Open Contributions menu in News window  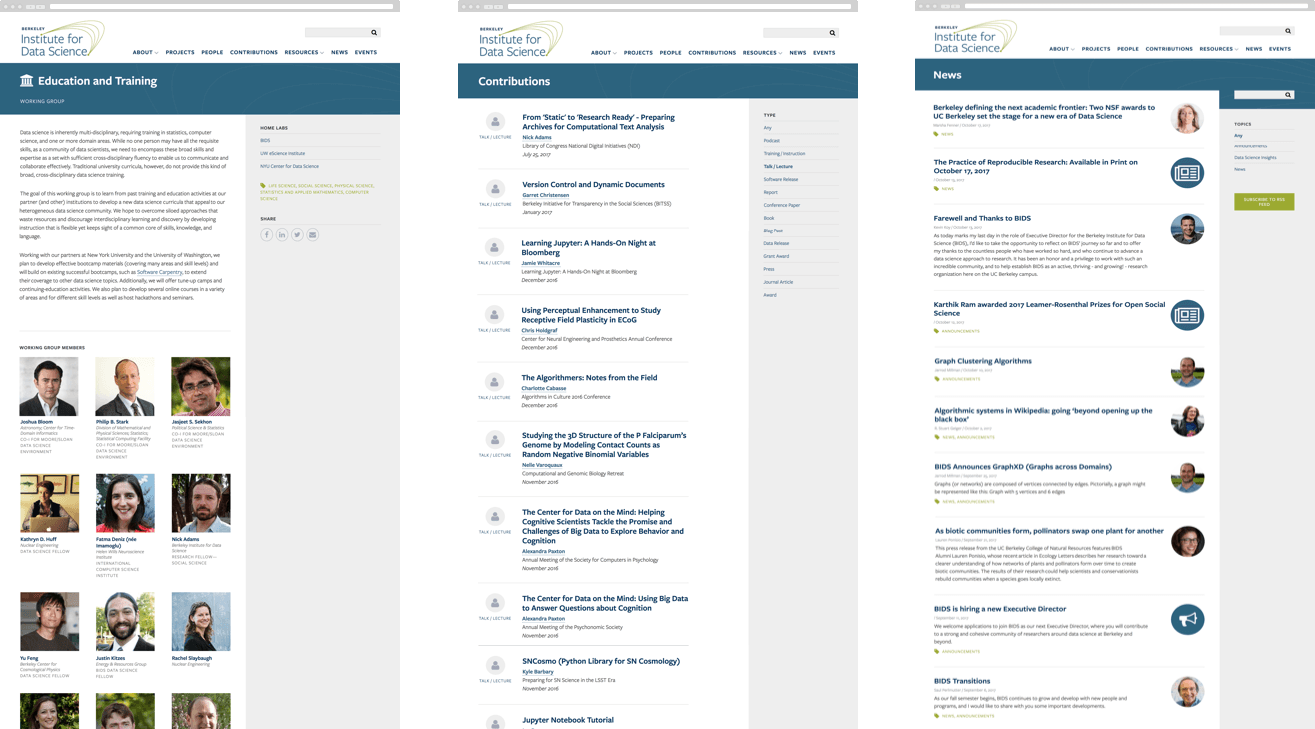pos(1169,49)
